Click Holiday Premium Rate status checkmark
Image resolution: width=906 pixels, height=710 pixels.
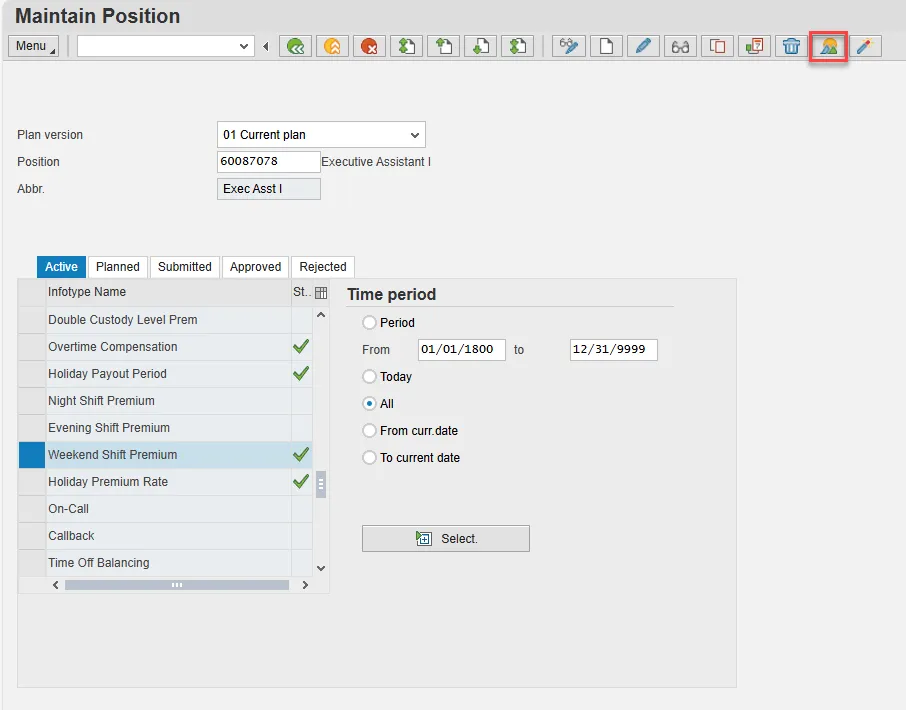(301, 482)
